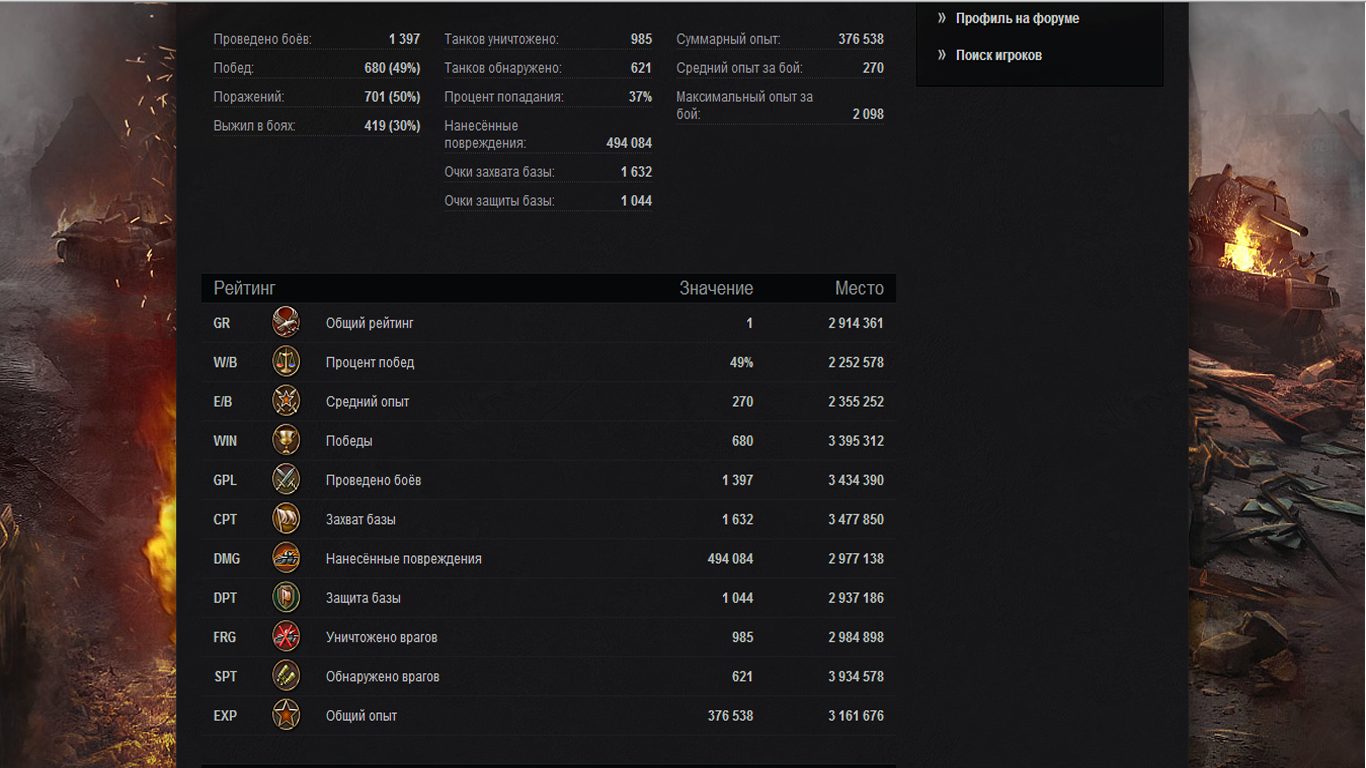Viewport: 1366px width, 768px height.
Task: Click the Значение column header
Action: click(716, 289)
